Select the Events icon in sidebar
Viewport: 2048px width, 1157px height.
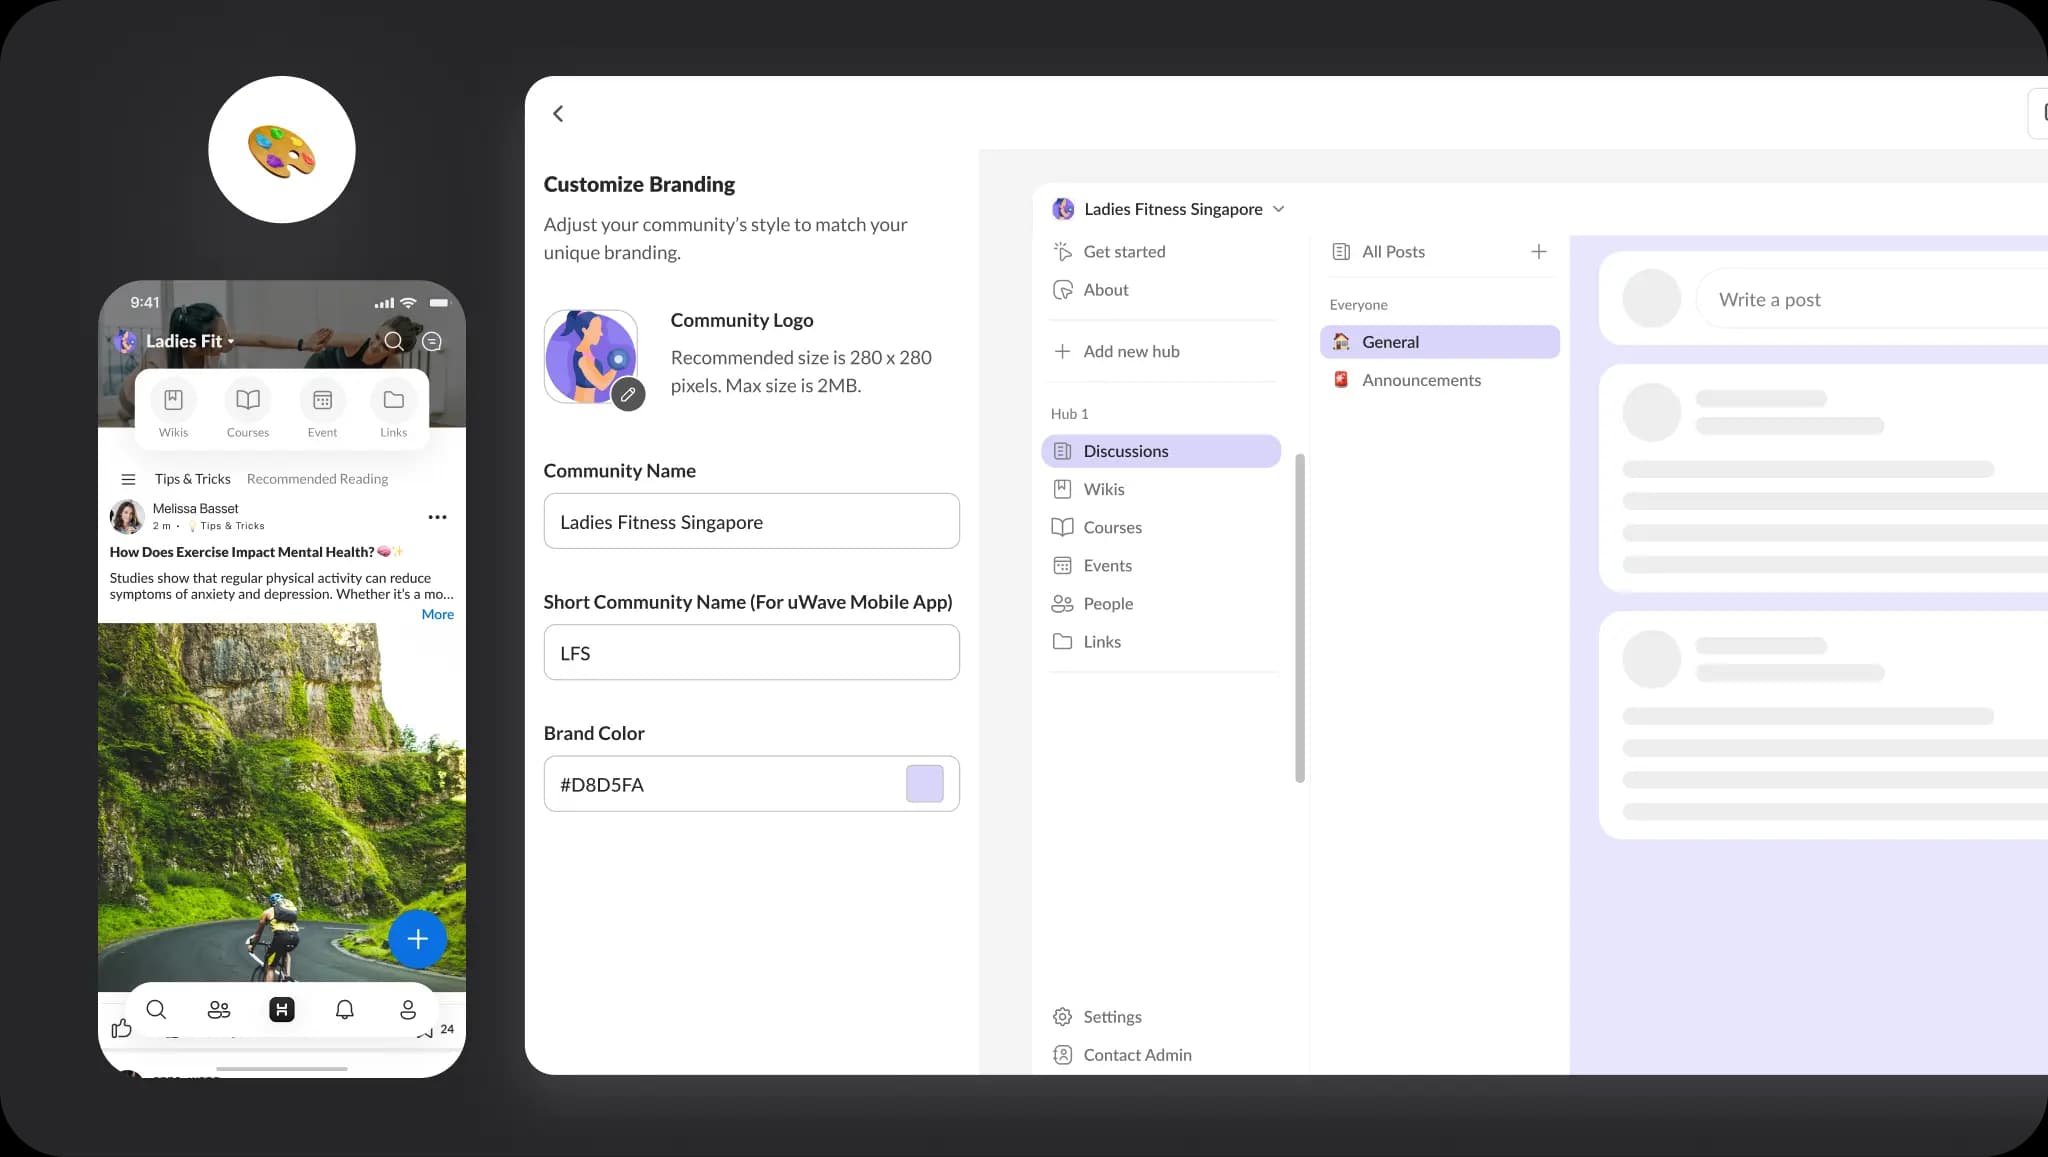point(1062,564)
